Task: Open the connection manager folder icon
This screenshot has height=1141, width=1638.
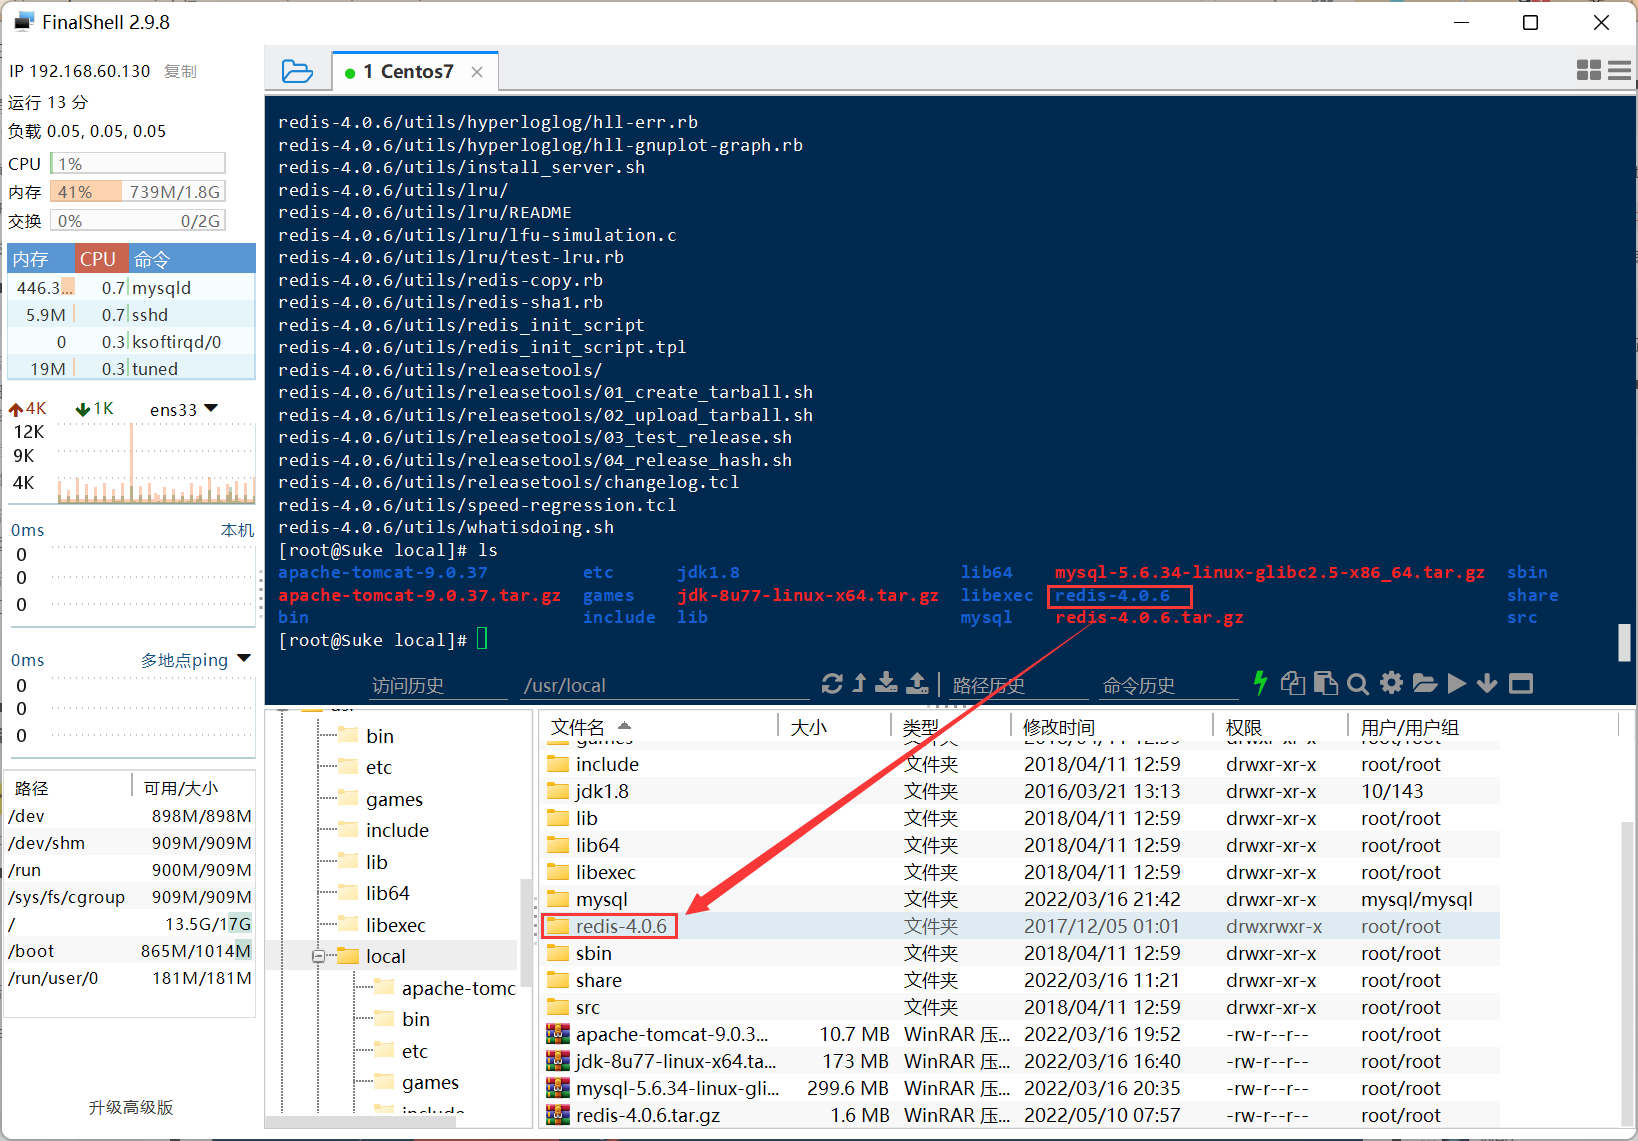Action: (x=297, y=71)
